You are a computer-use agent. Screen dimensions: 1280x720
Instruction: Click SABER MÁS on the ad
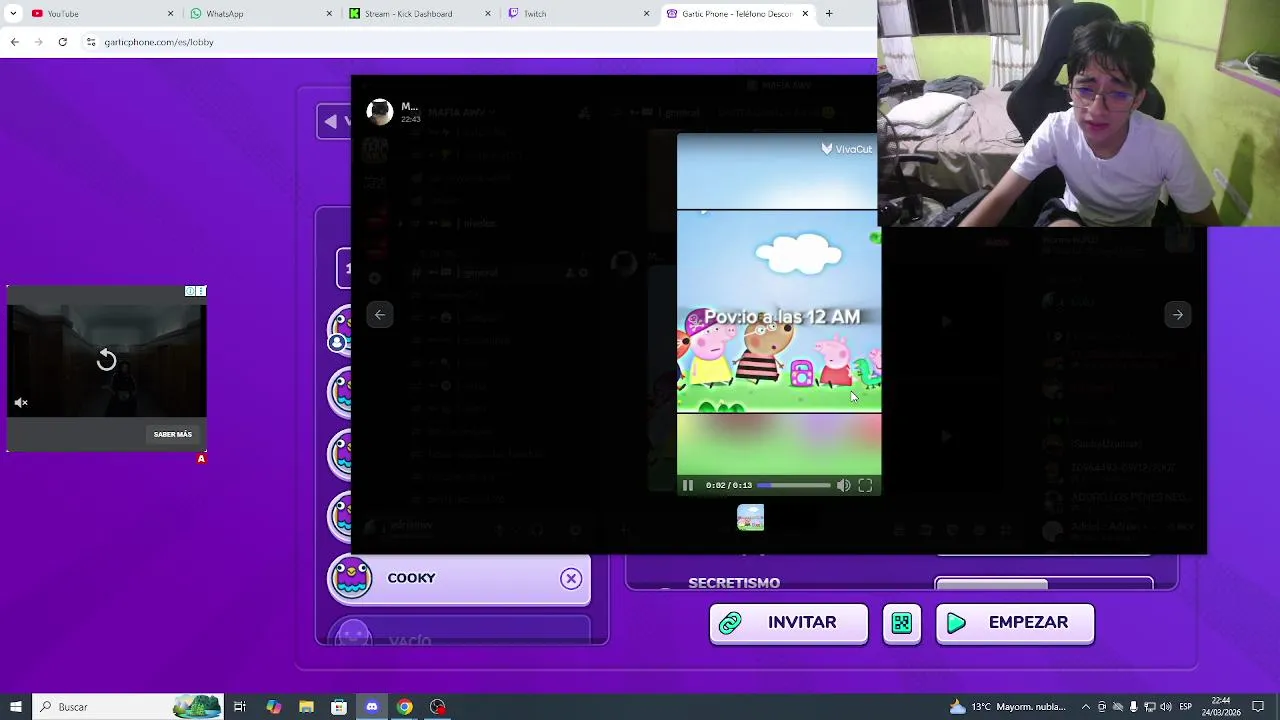click(173, 434)
